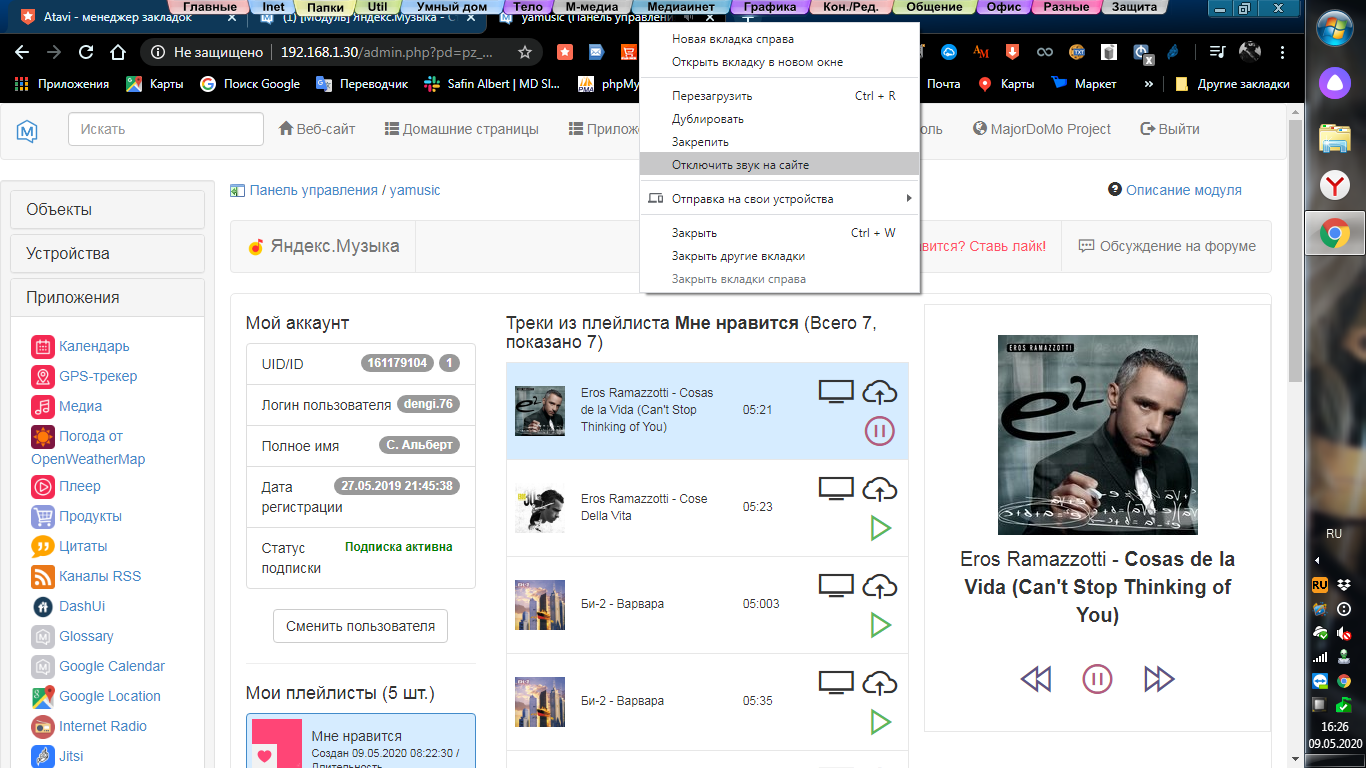Open the Веб-сайт navigation link
The height and width of the screenshot is (768, 1366).
317,129
